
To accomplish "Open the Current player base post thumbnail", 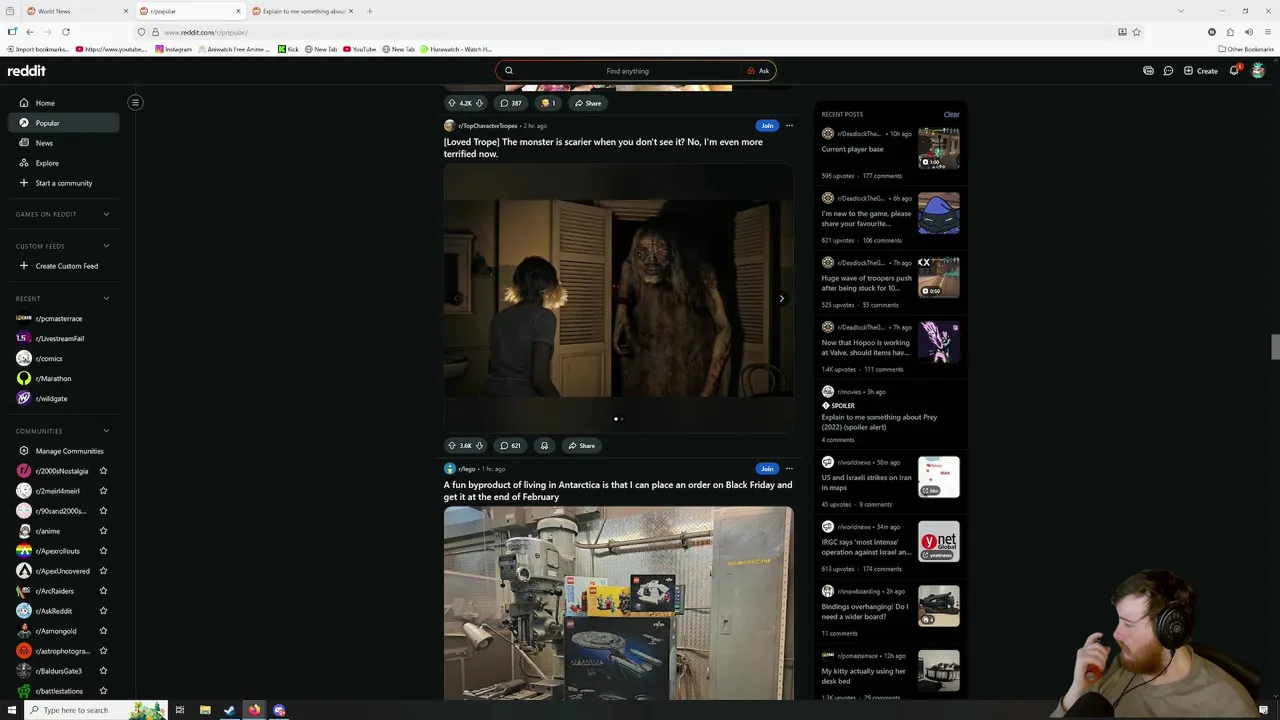I will coord(939,148).
